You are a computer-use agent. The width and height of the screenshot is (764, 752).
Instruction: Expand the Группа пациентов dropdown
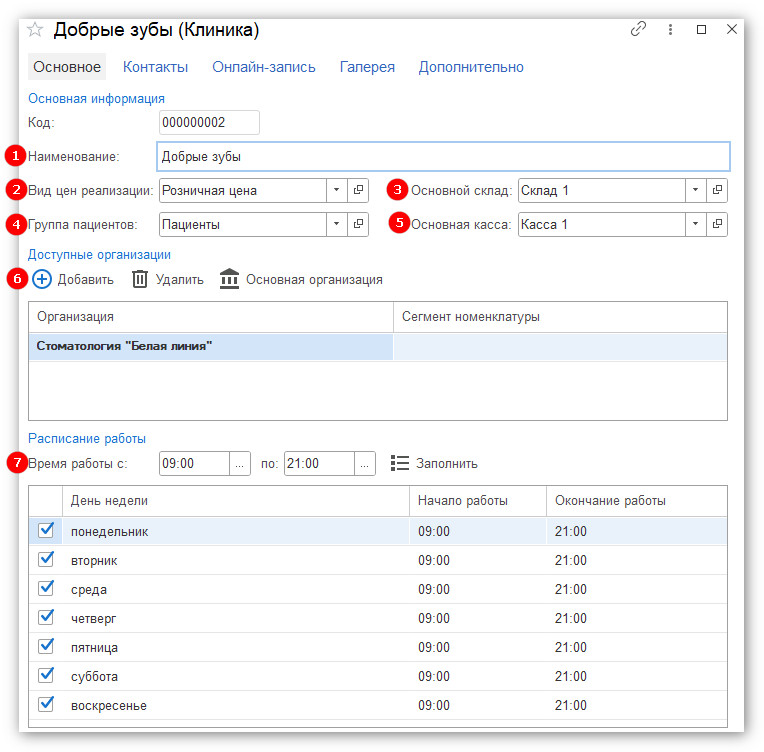click(337, 224)
